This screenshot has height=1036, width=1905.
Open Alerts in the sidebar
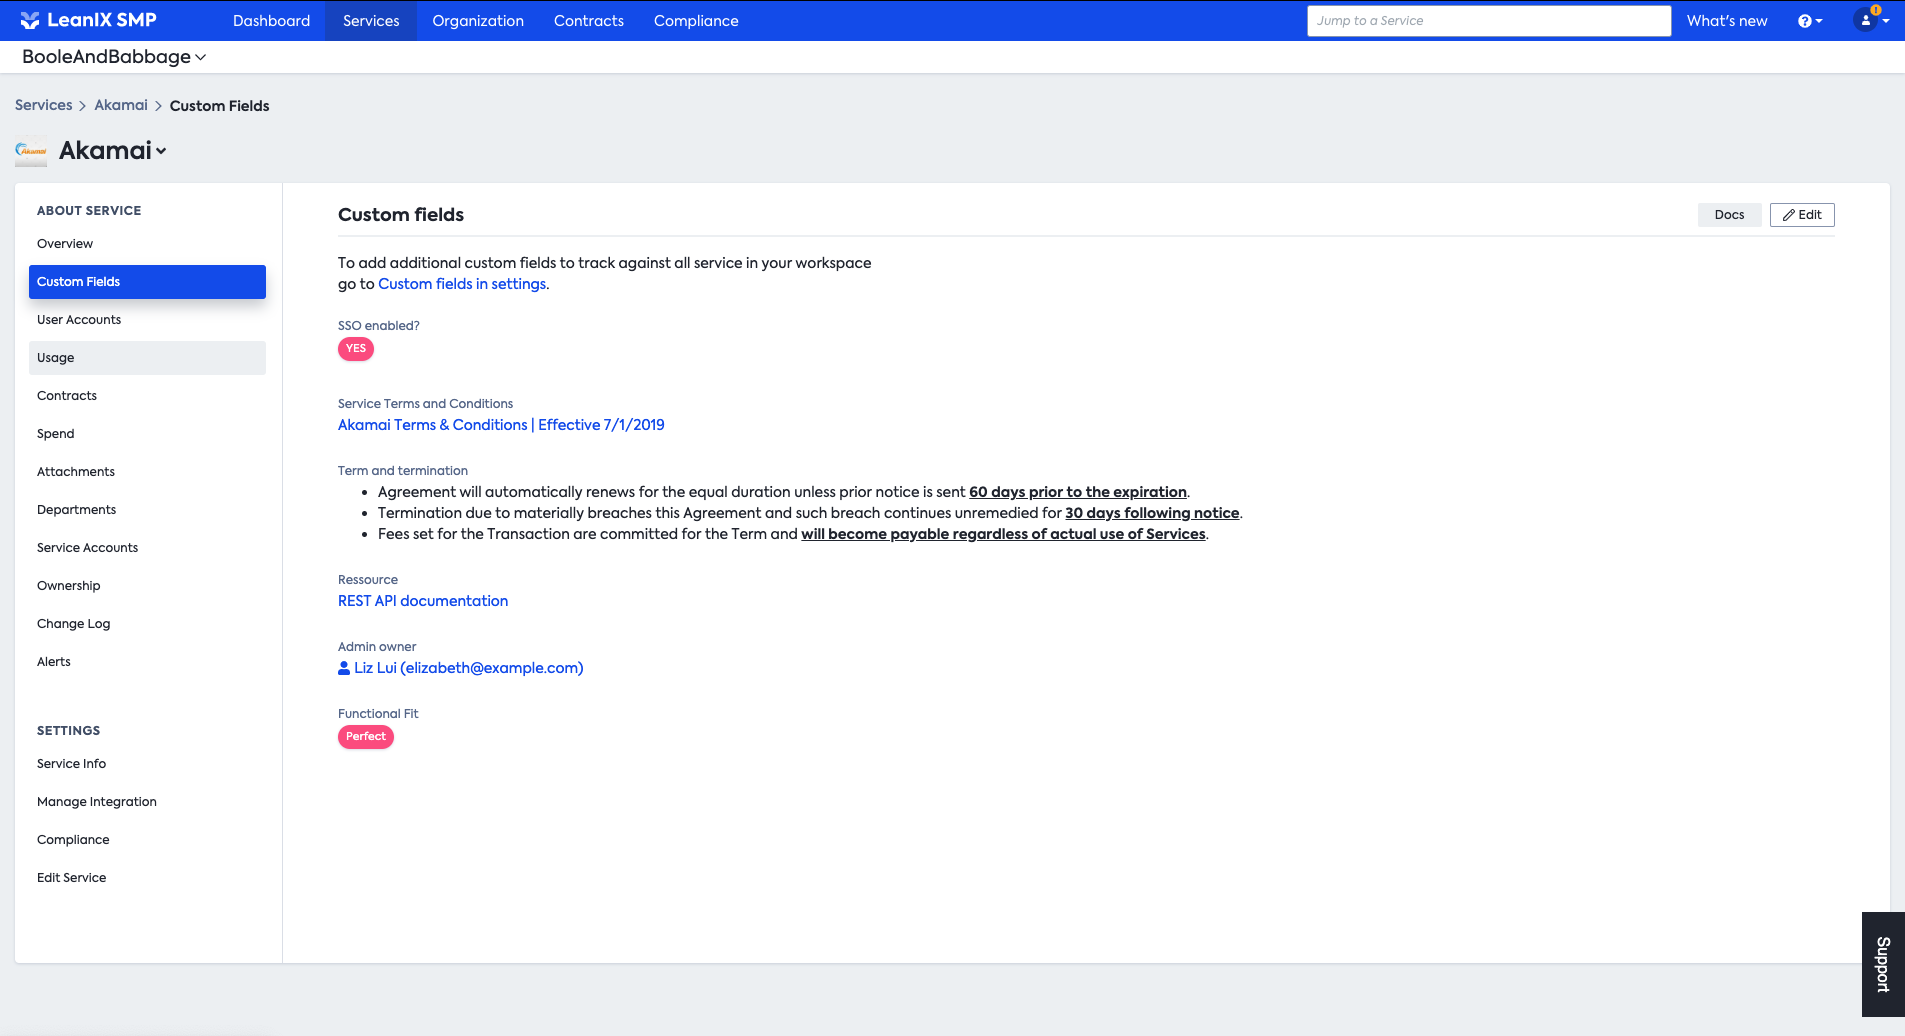[147, 662]
